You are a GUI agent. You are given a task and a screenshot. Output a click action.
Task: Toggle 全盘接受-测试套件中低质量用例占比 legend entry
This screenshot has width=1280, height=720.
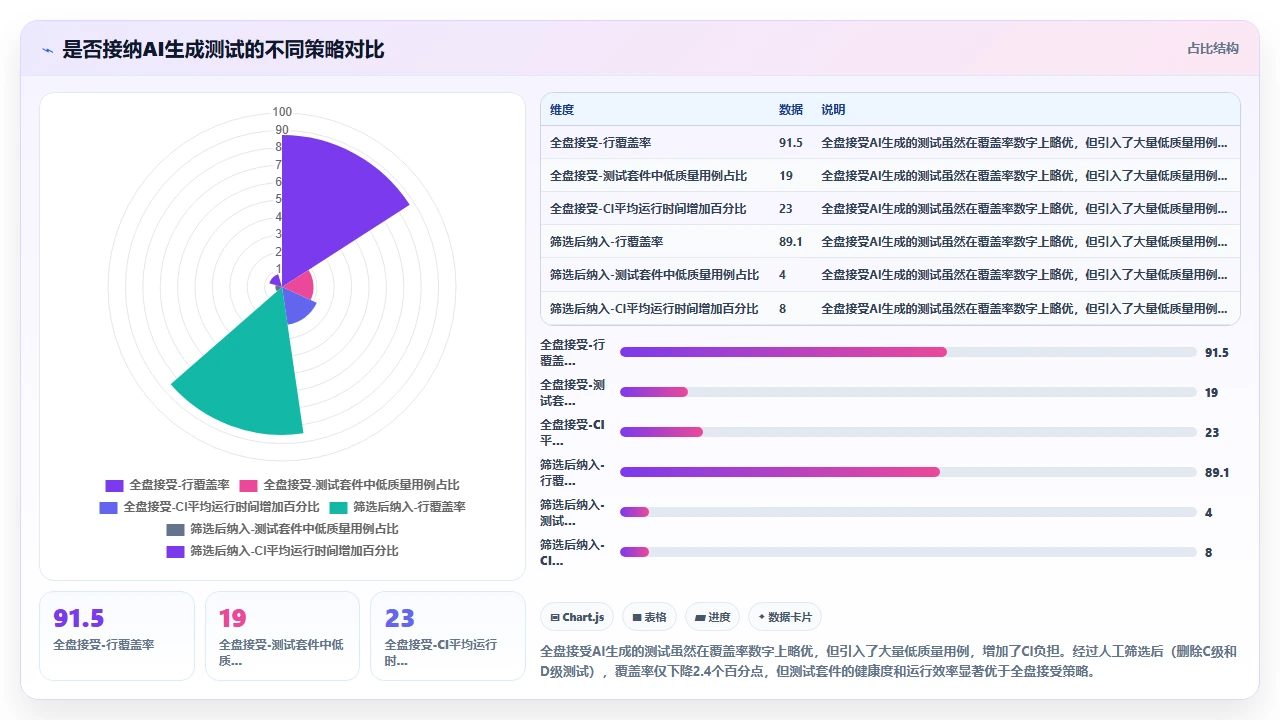(349, 485)
